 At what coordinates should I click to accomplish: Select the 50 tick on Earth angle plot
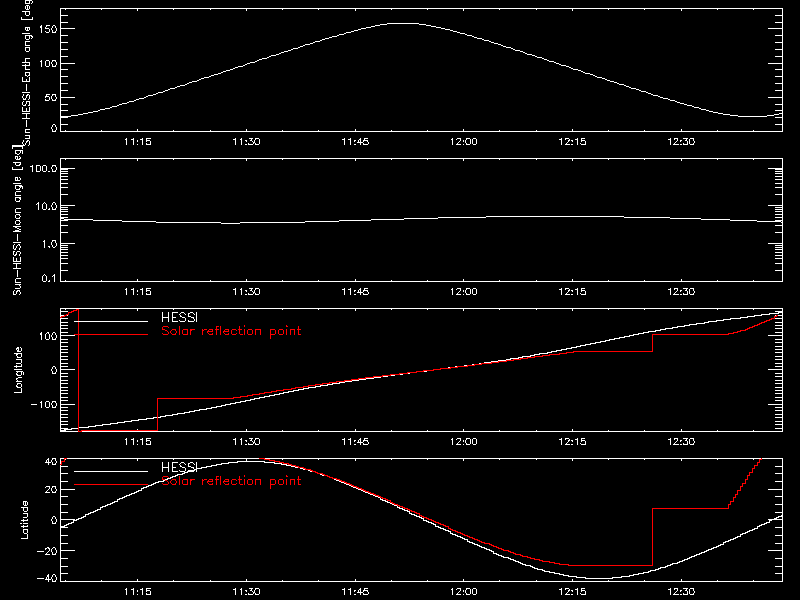tap(51, 97)
